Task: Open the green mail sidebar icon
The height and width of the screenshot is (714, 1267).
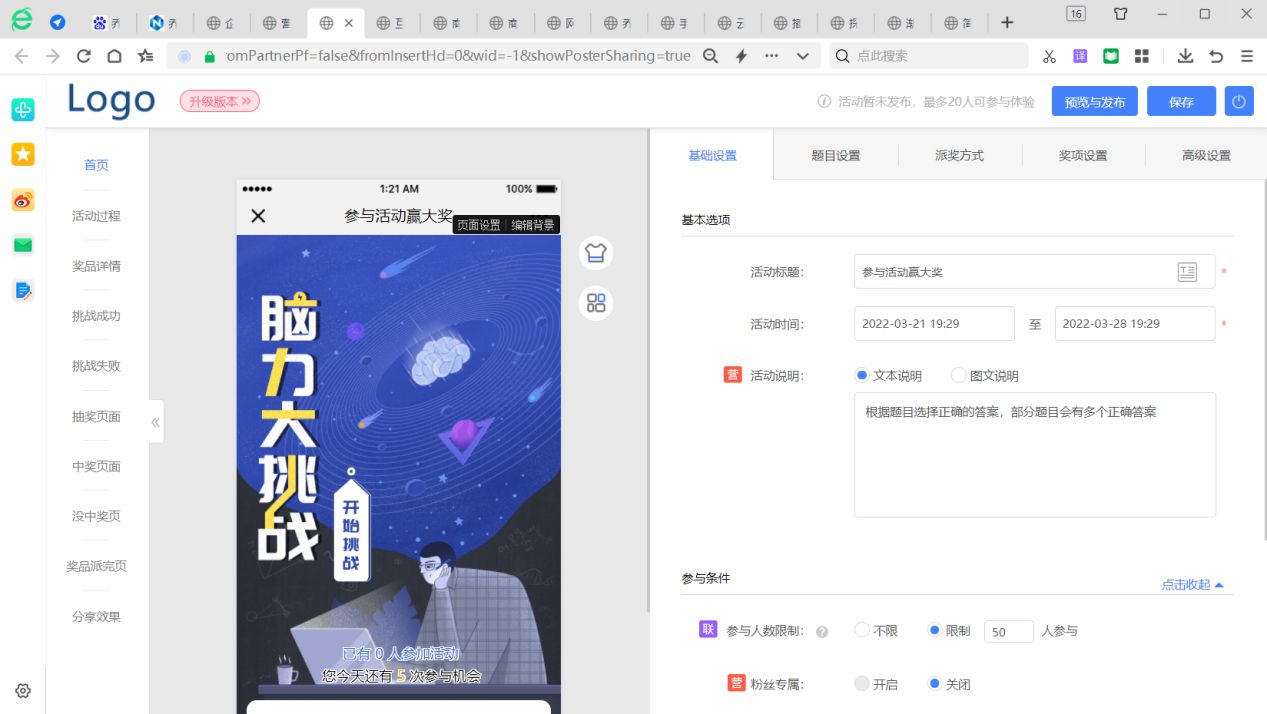Action: click(x=23, y=245)
